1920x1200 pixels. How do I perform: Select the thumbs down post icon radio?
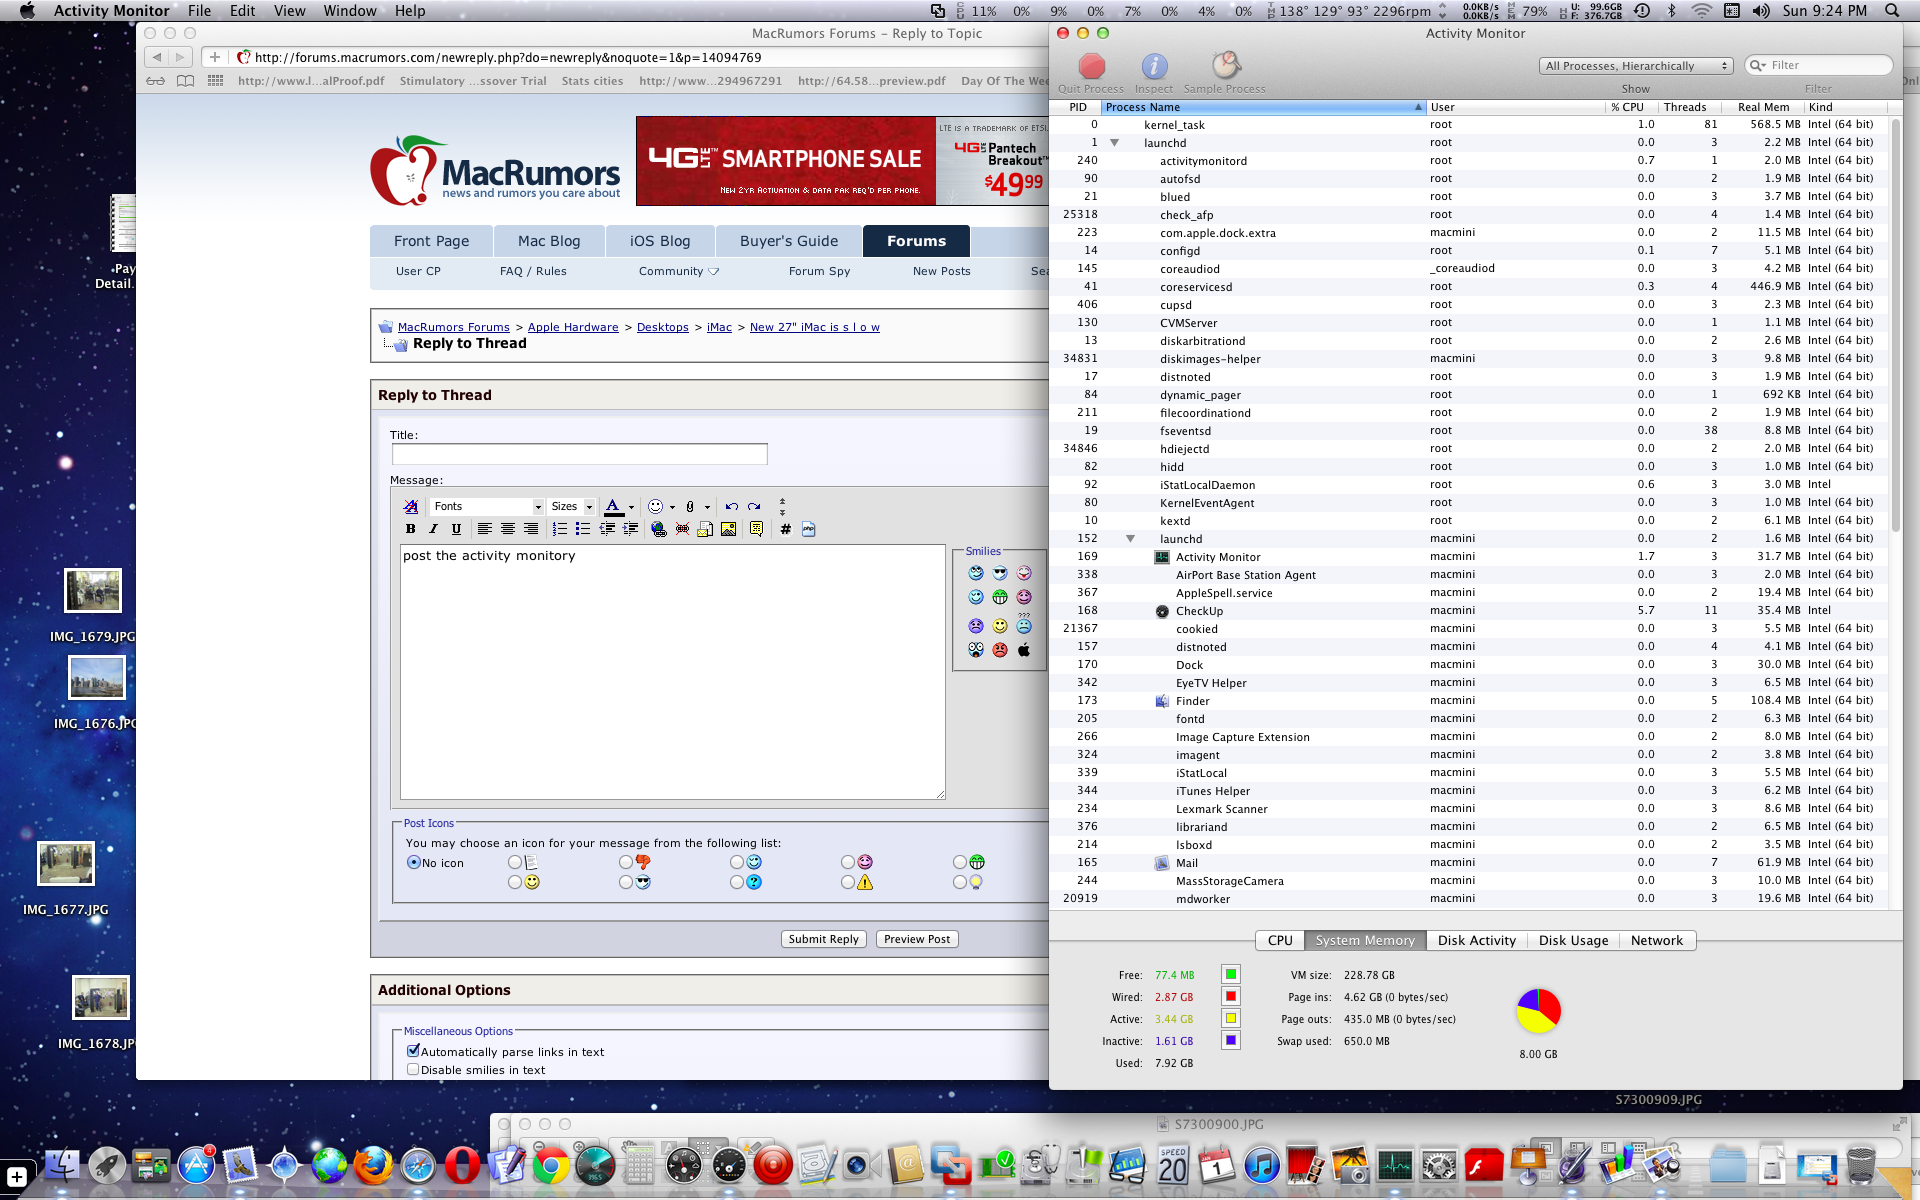click(626, 862)
